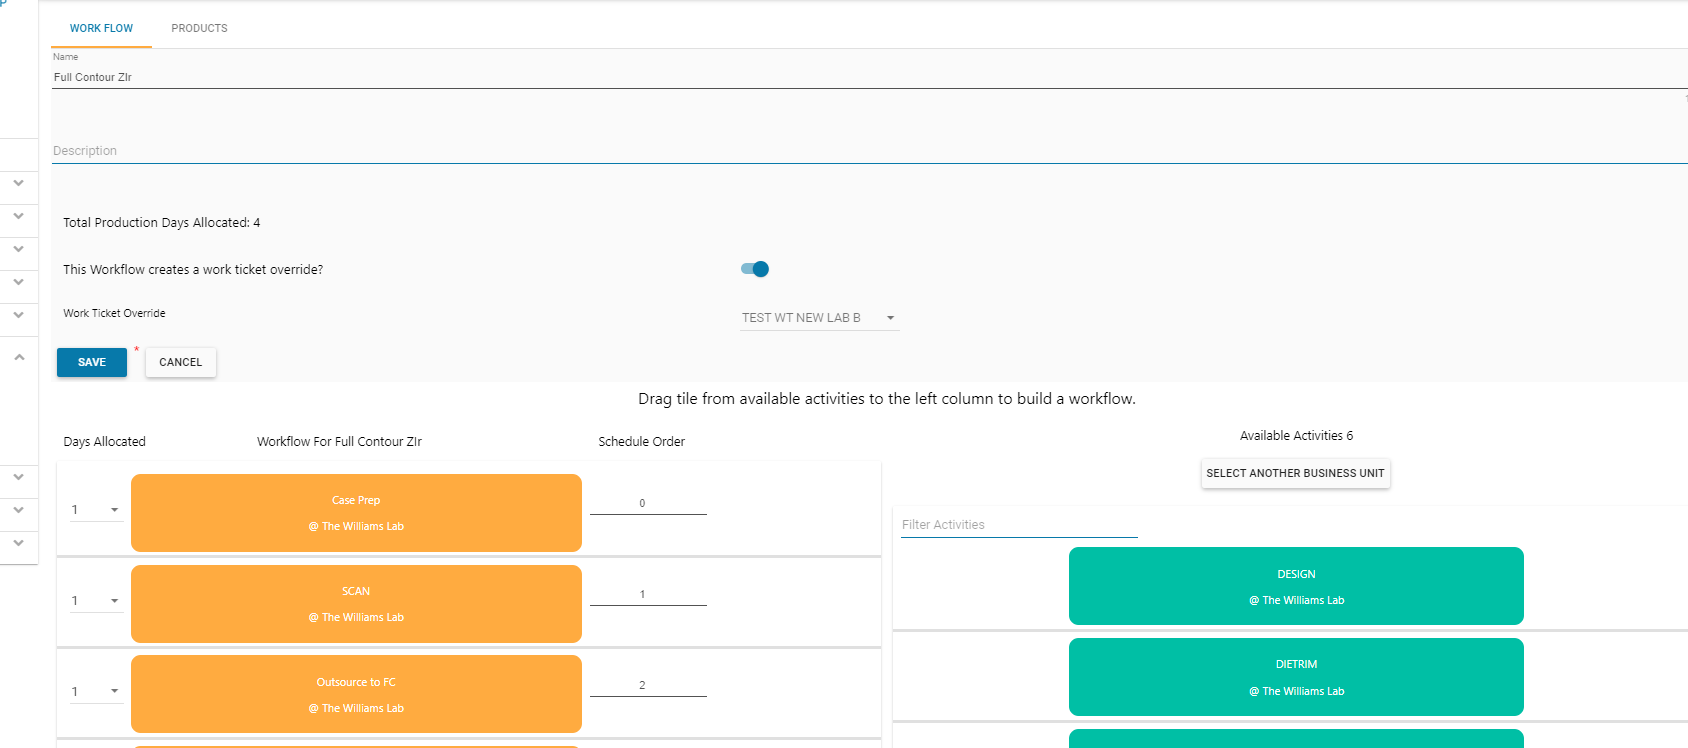
Task: Click the Available Activities 6 label
Action: [x=1296, y=436]
